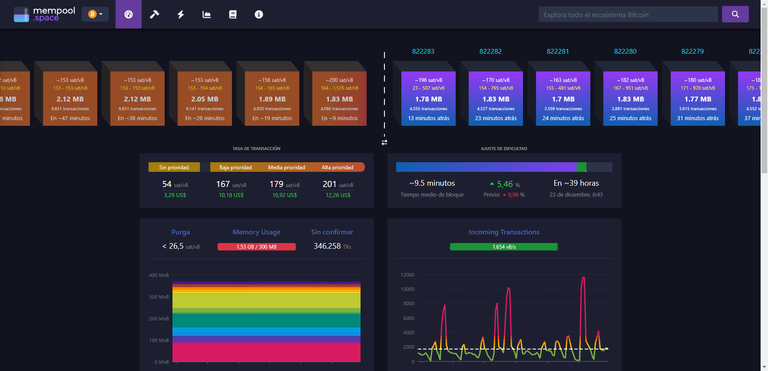
Task: Open block number 822283 link
Action: click(423, 51)
